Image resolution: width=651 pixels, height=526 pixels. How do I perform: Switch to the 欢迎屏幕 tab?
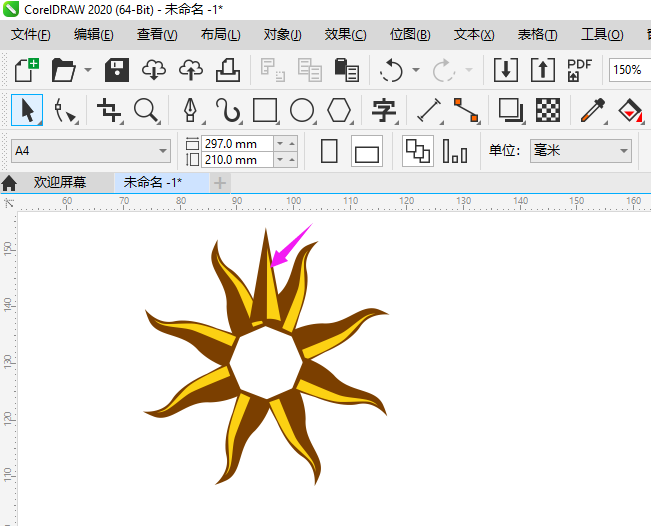60,182
